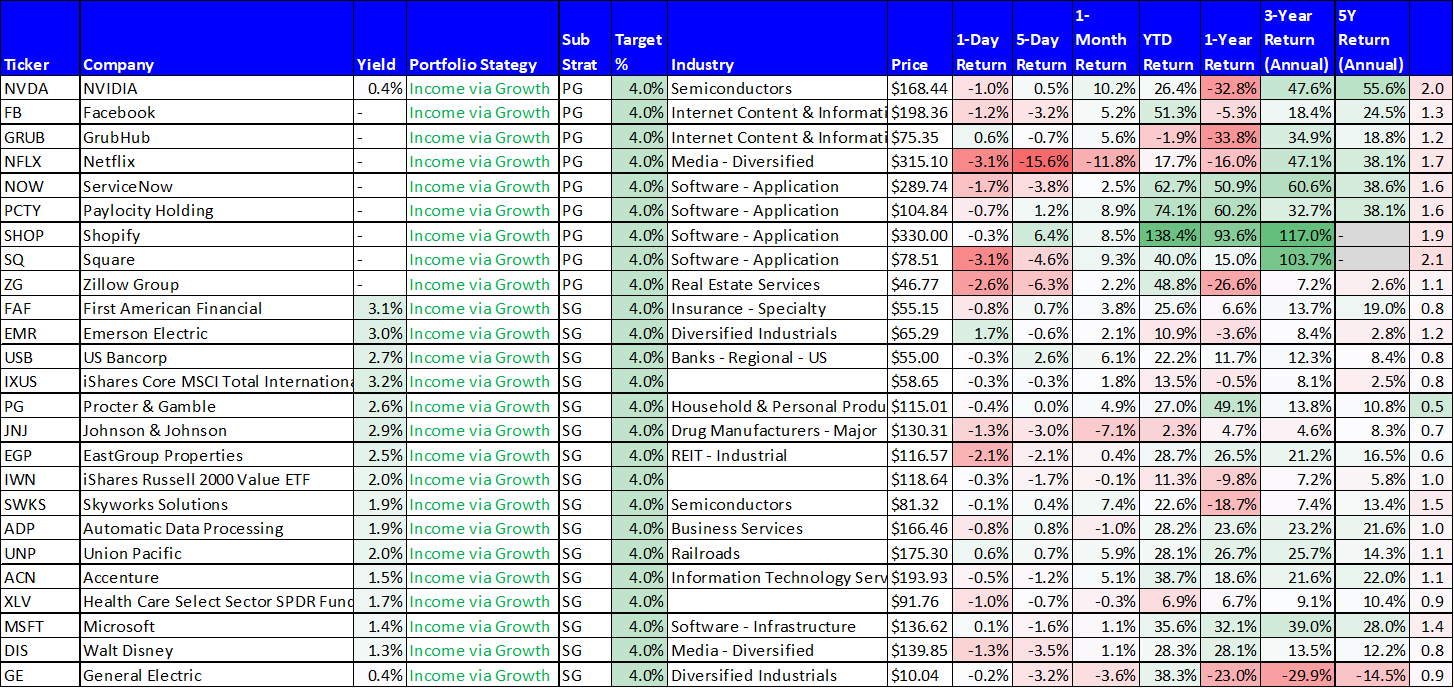Click Square's $78.51 price cell

coord(920,259)
